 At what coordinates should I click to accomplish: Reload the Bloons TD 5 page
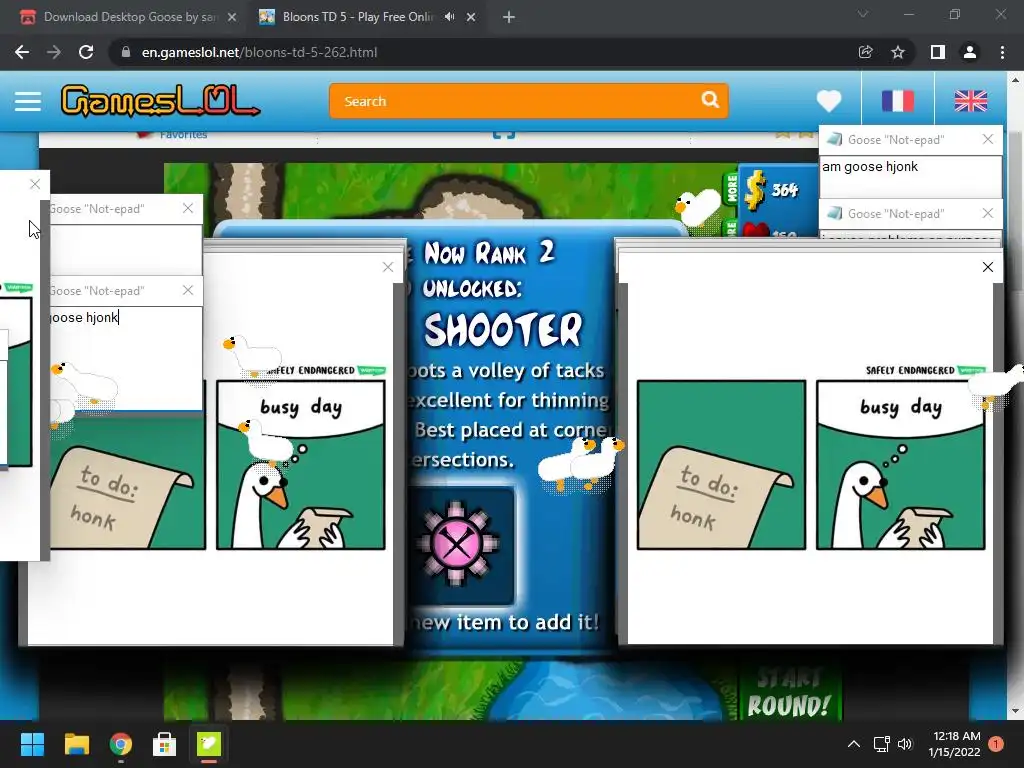[86, 52]
